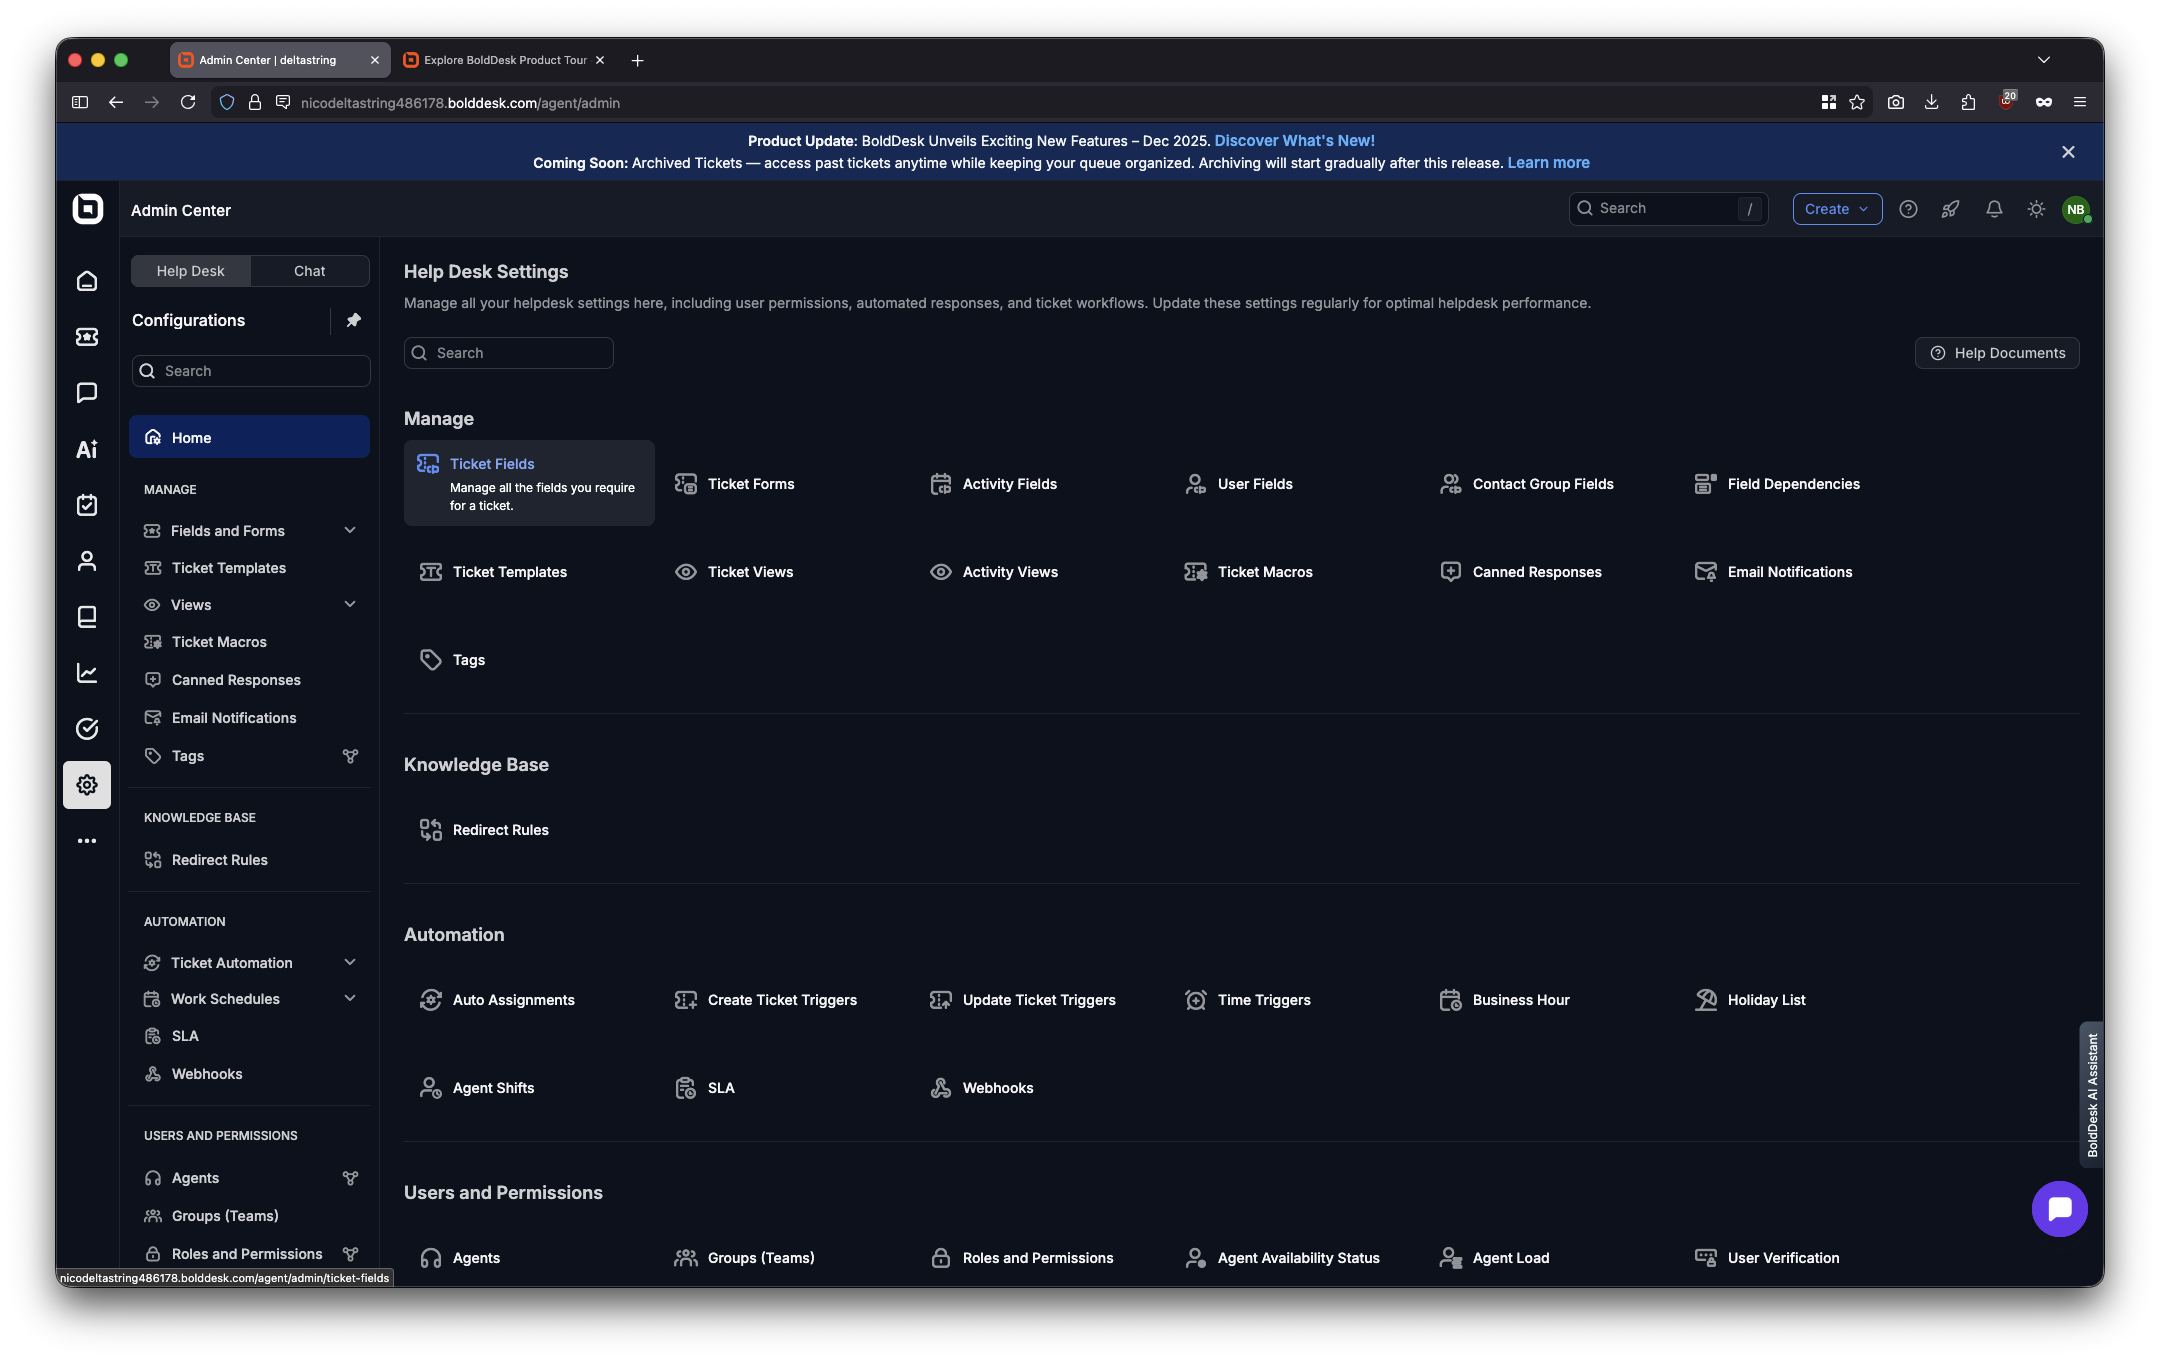Viewport: 2160px width, 1361px height.
Task: Select Explore BoldDesk Product Tour browser tab
Action: click(x=504, y=60)
